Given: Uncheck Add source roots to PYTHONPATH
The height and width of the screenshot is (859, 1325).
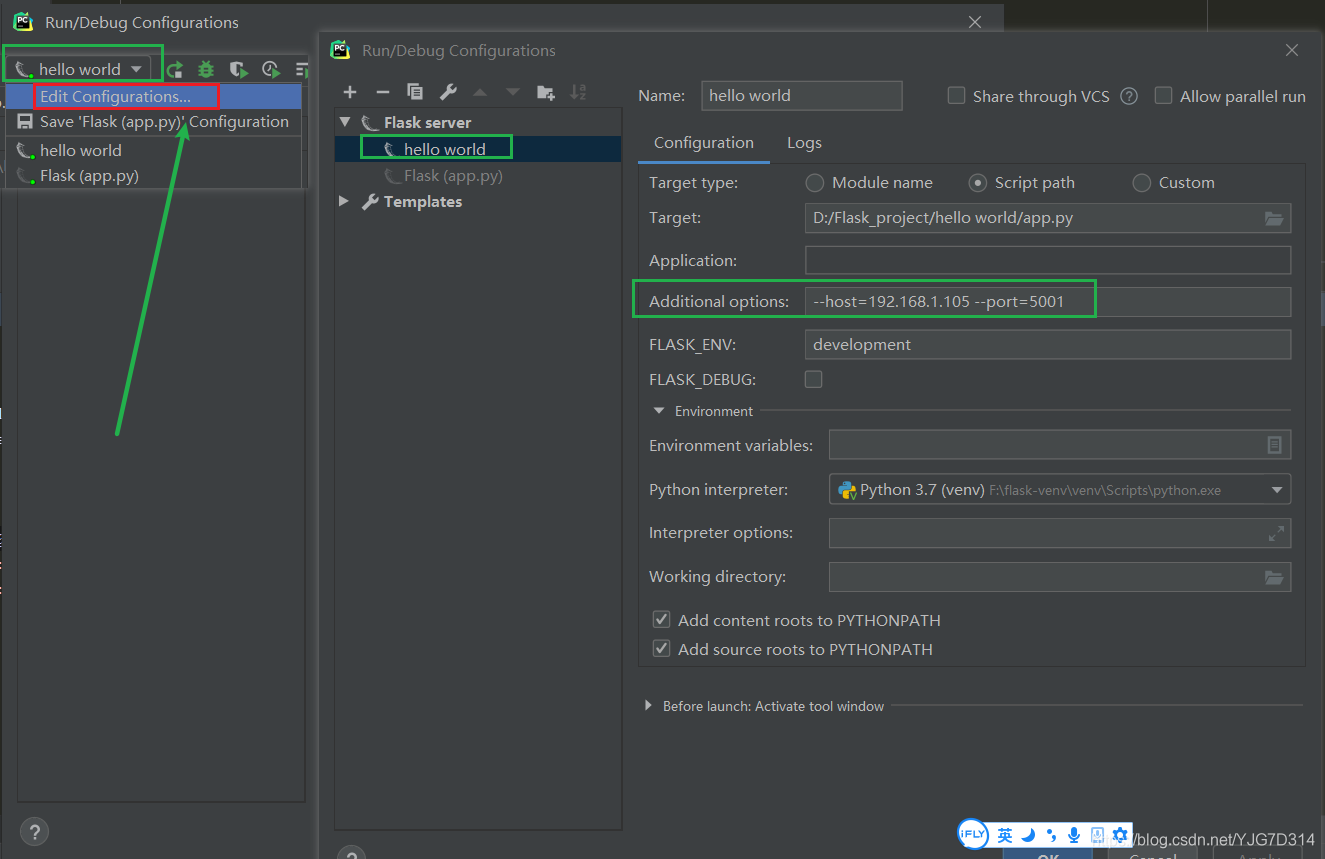Looking at the screenshot, I should click(x=661, y=649).
